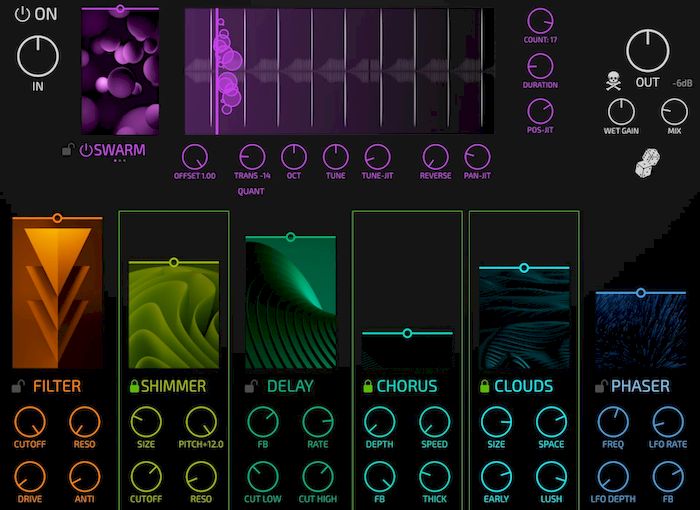Screen dimensions: 700x510
Task: Click the CHORUS THICK knob
Action: pyautogui.click(x=434, y=477)
